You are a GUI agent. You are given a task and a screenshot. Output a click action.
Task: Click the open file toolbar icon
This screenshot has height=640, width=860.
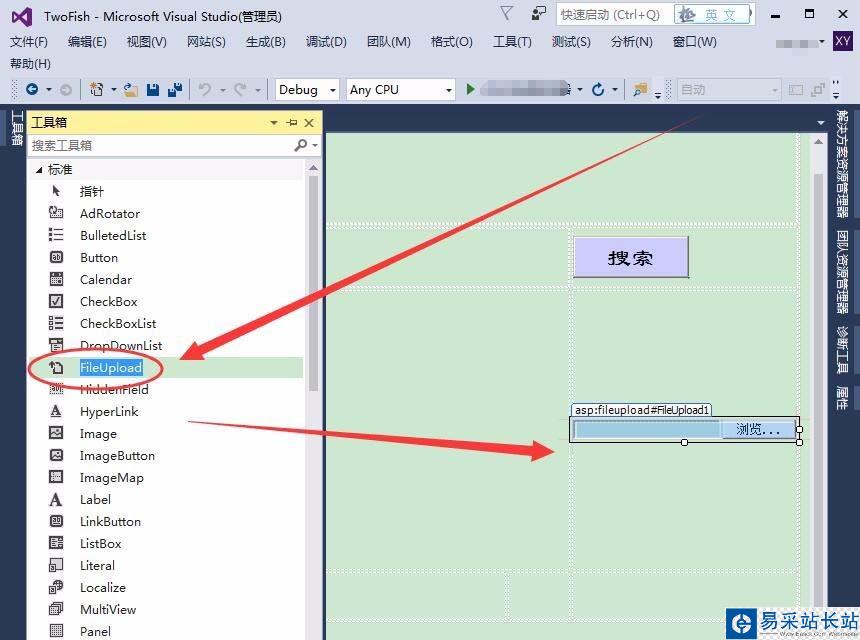click(x=131, y=89)
